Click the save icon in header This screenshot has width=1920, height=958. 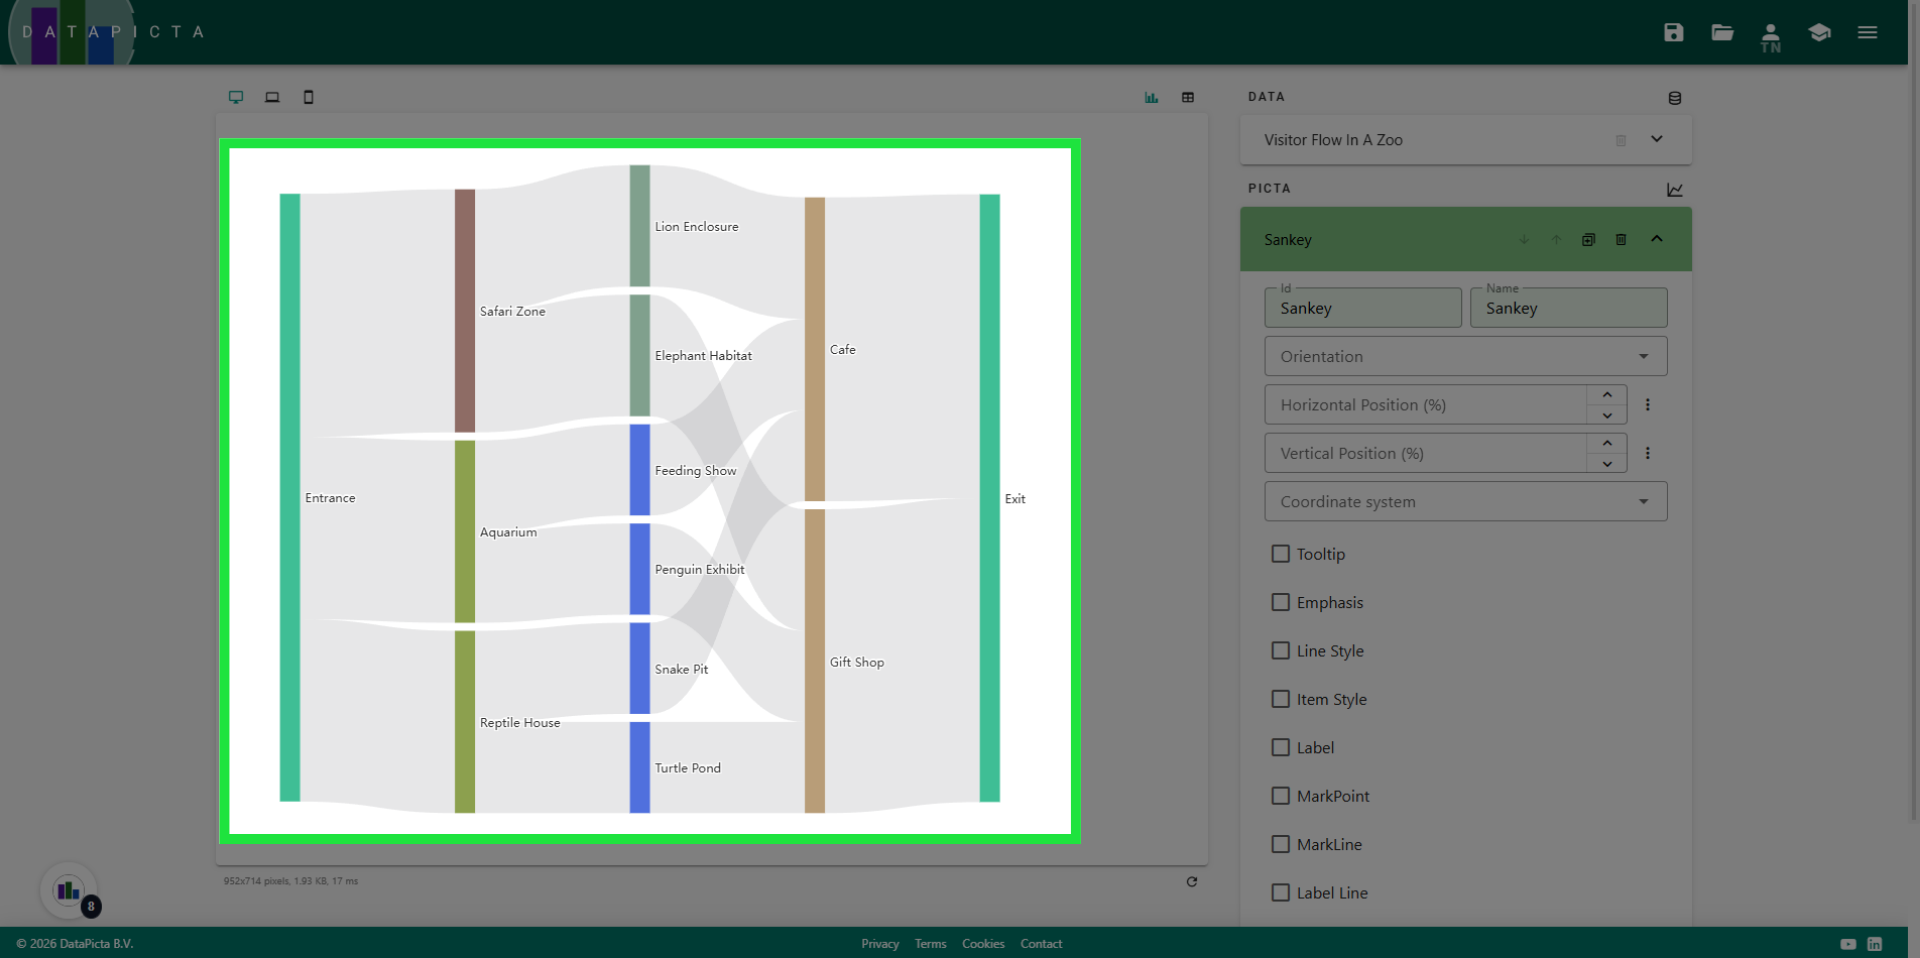pyautogui.click(x=1673, y=32)
